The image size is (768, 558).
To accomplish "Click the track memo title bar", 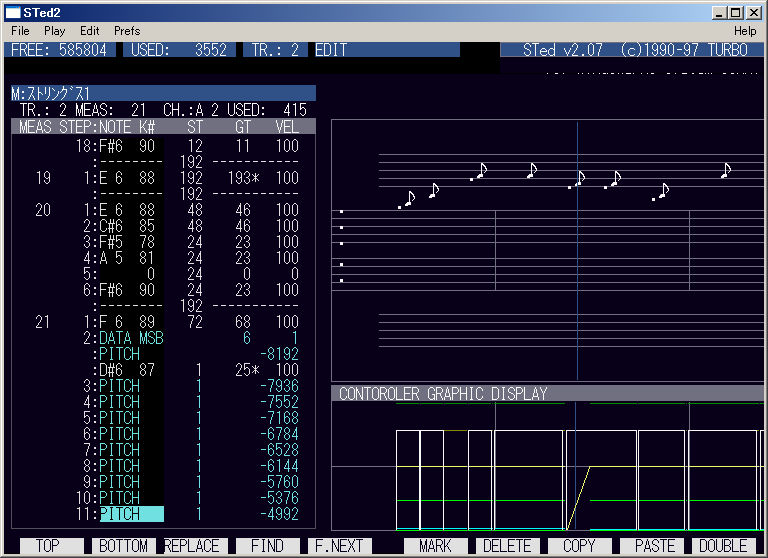I will pyautogui.click(x=164, y=93).
